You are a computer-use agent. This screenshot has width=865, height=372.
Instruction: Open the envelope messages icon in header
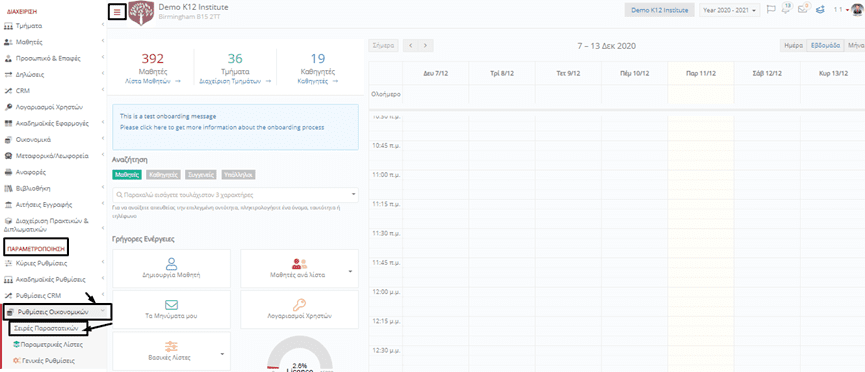pyautogui.click(x=803, y=9)
